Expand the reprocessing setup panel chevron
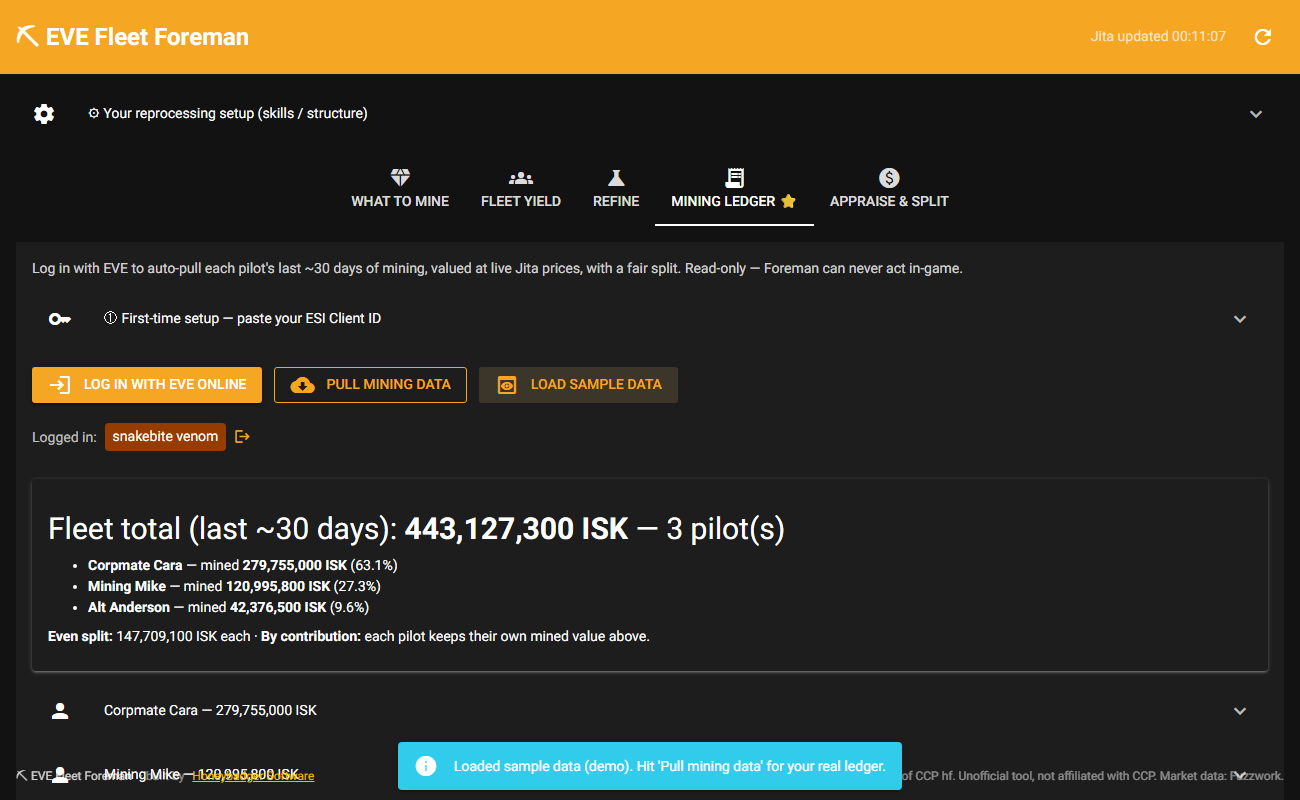Image resolution: width=1300 pixels, height=800 pixels. click(1256, 114)
